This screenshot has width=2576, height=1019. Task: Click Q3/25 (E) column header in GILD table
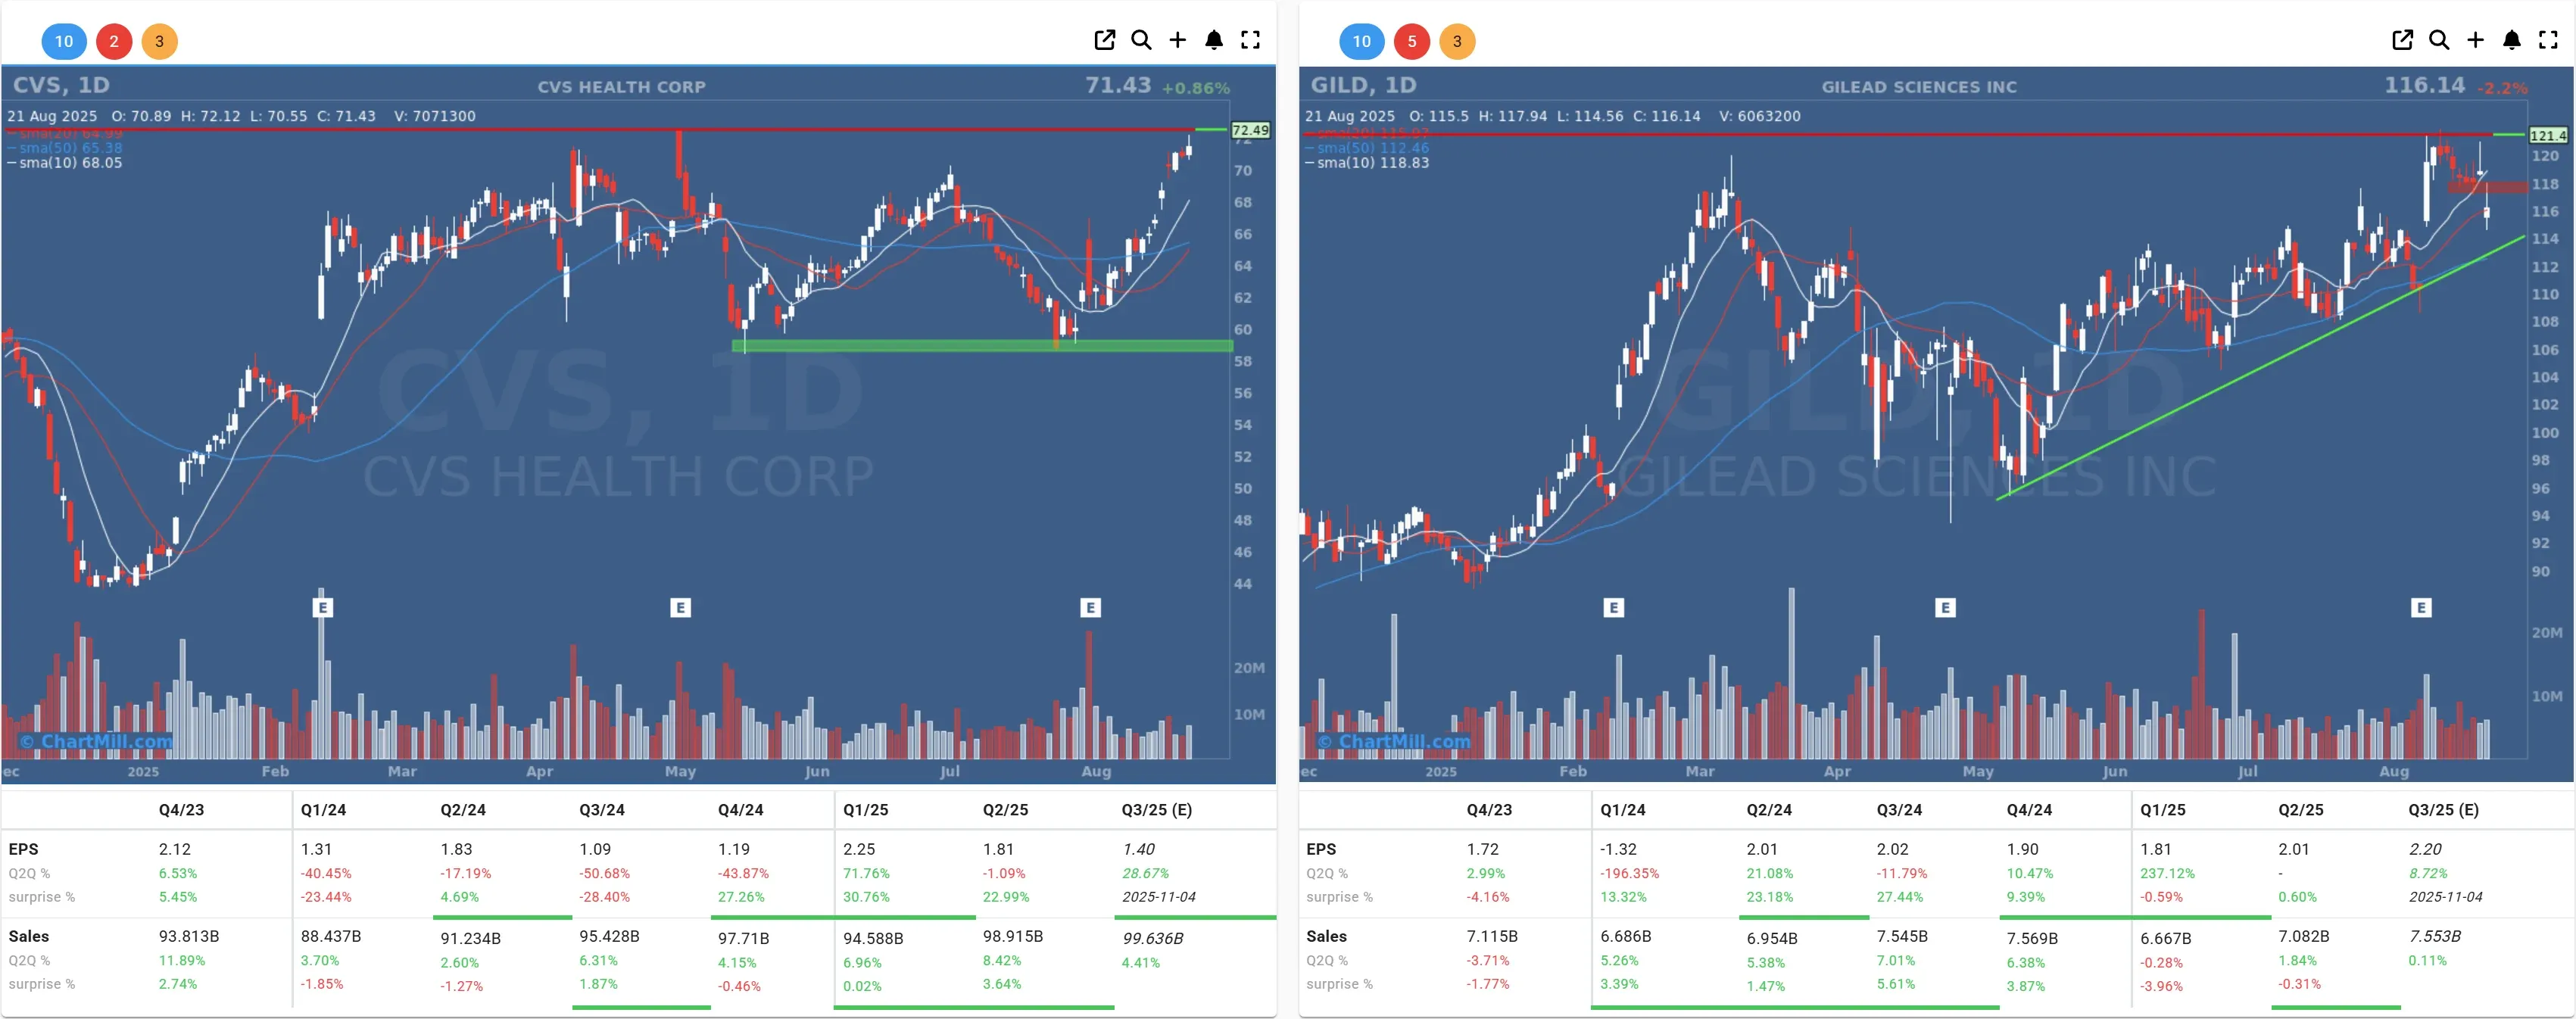2443,809
